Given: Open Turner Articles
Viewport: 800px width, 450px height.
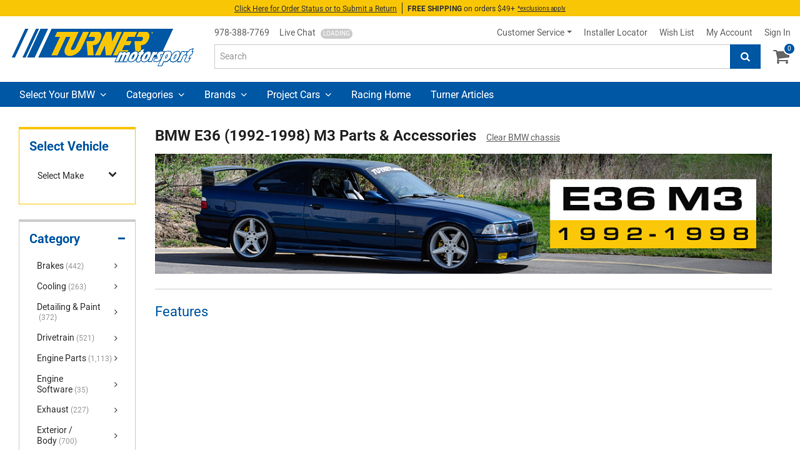Looking at the screenshot, I should [462, 95].
